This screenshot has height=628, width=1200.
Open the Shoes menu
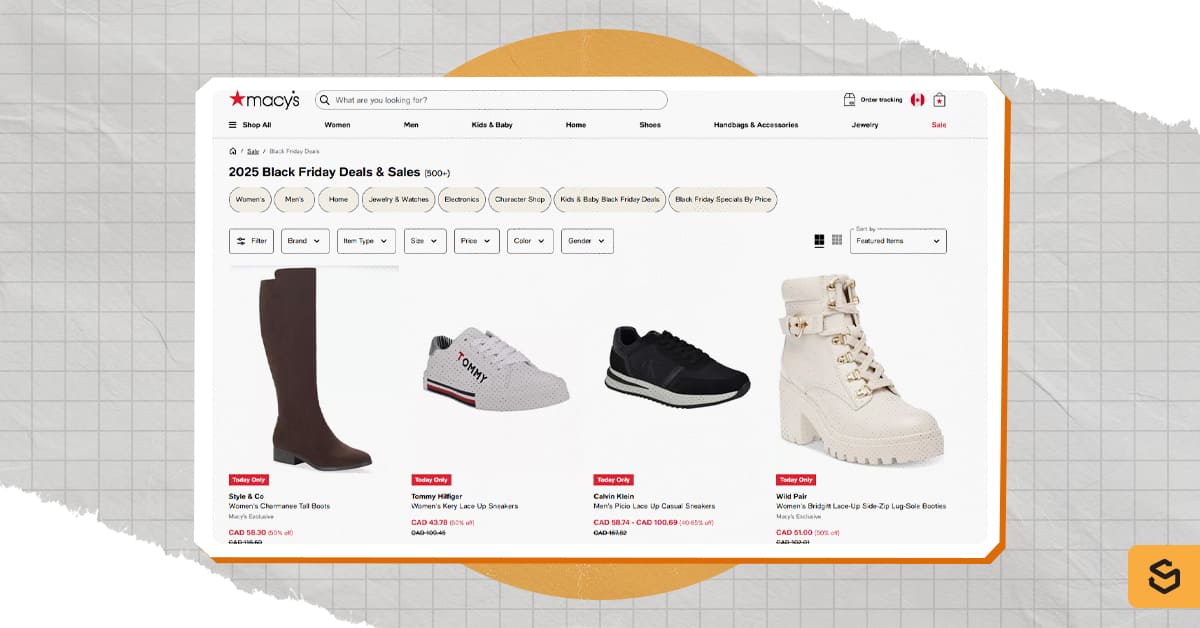point(650,125)
